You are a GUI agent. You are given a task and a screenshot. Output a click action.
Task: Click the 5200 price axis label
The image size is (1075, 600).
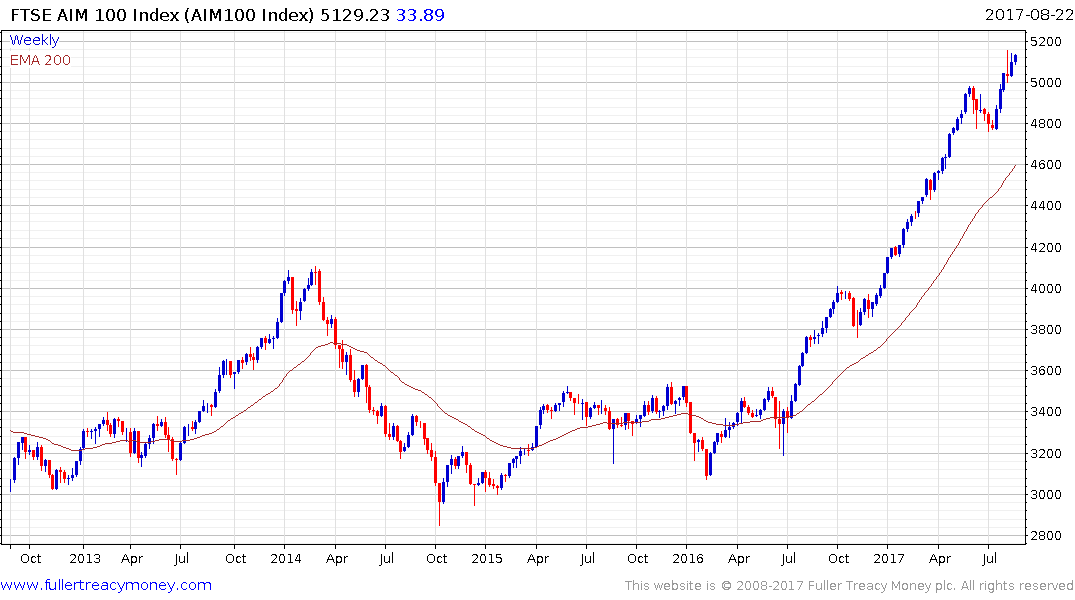click(x=1046, y=42)
